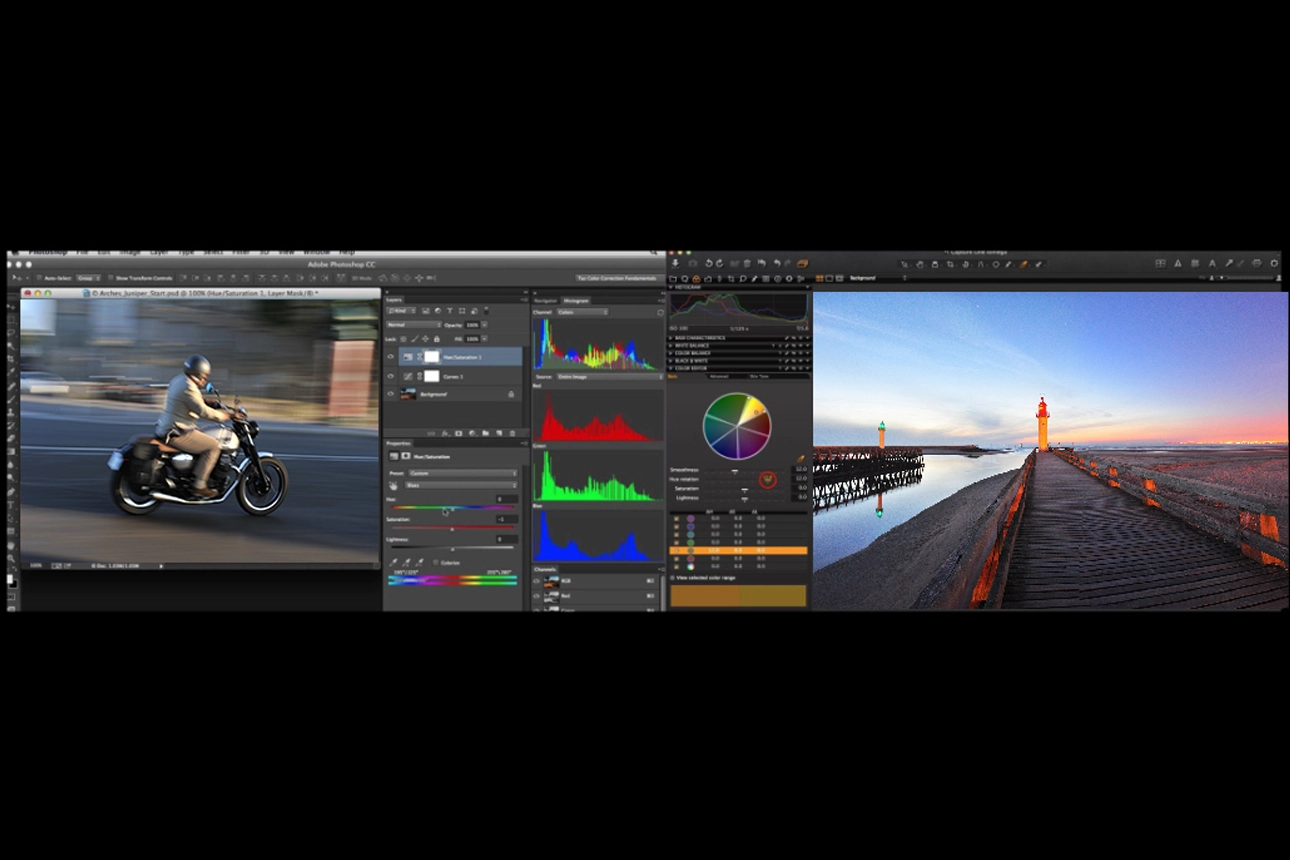Open the Preset Custom dropdown
The width and height of the screenshot is (1290, 860).
click(463, 473)
